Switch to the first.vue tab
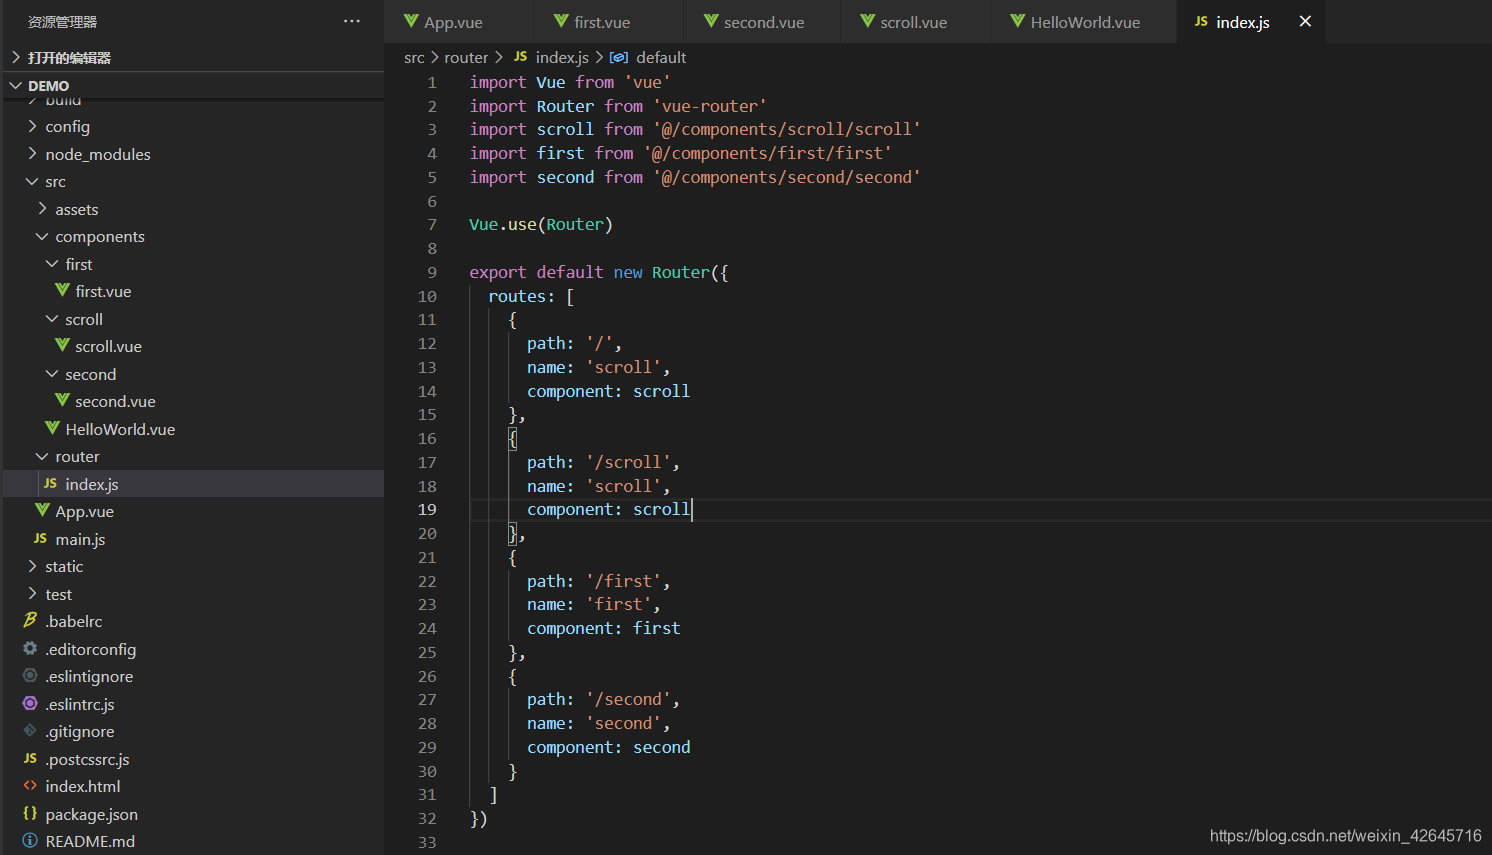 click(x=609, y=21)
